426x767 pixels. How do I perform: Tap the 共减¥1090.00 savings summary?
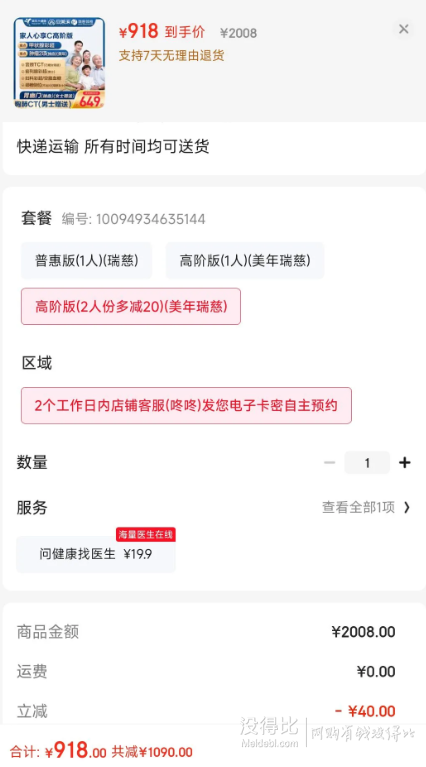[x=152, y=752]
